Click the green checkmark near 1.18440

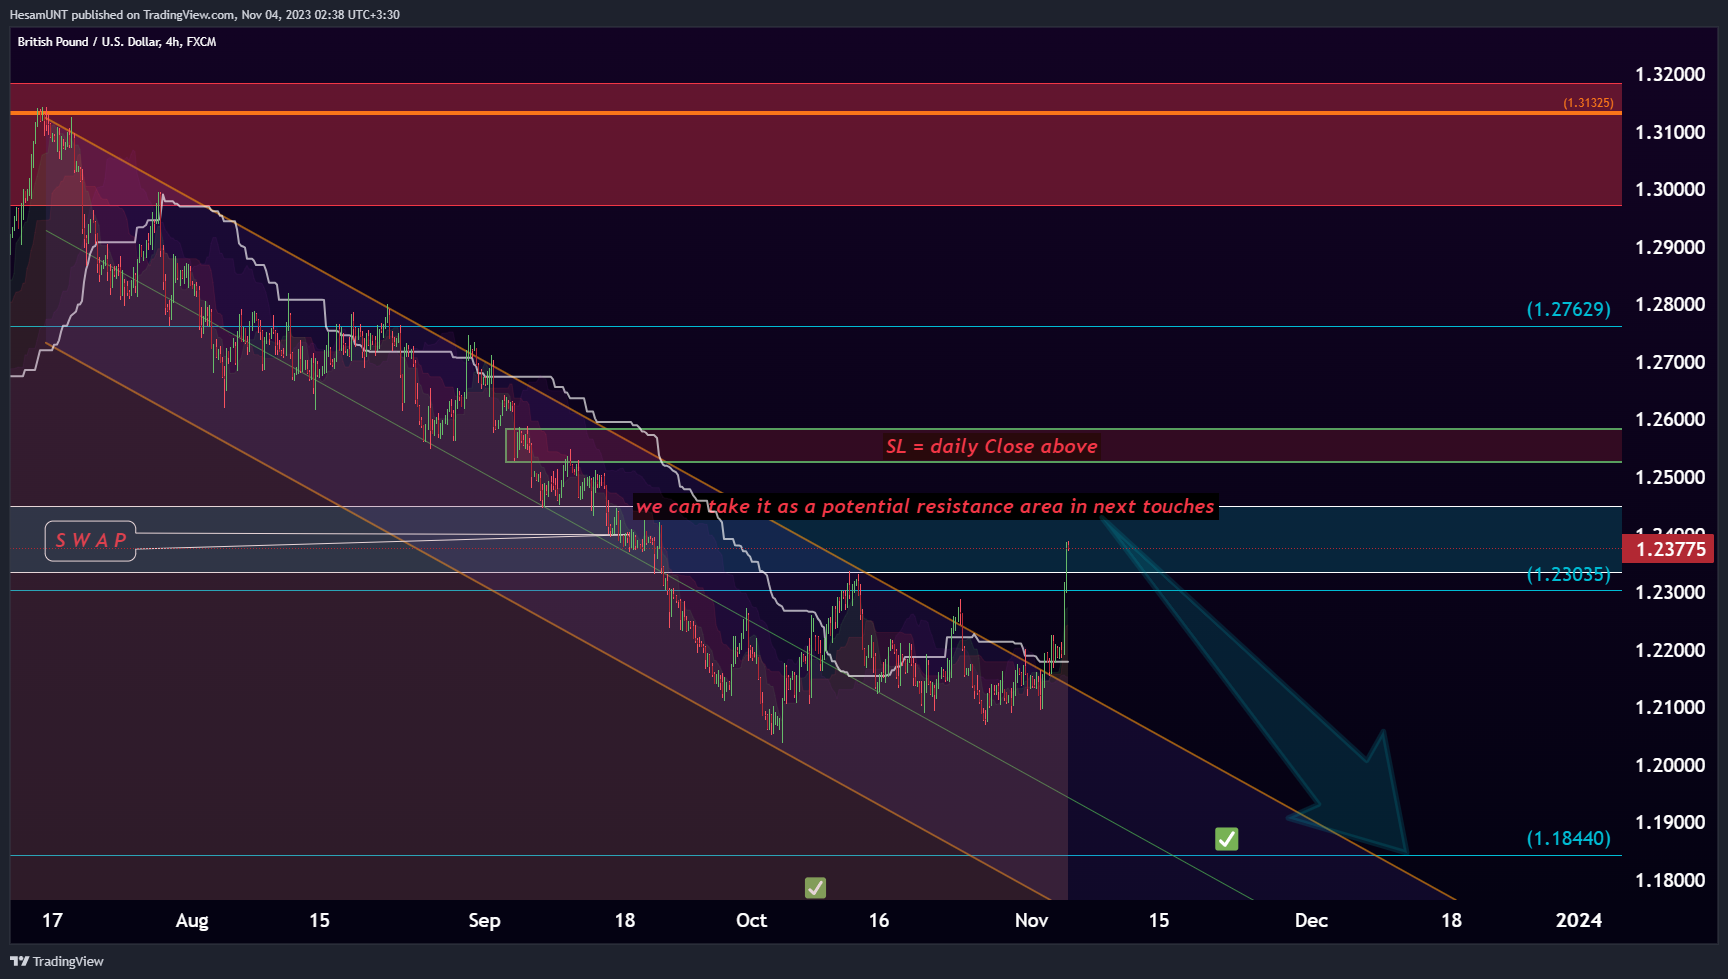1226,839
